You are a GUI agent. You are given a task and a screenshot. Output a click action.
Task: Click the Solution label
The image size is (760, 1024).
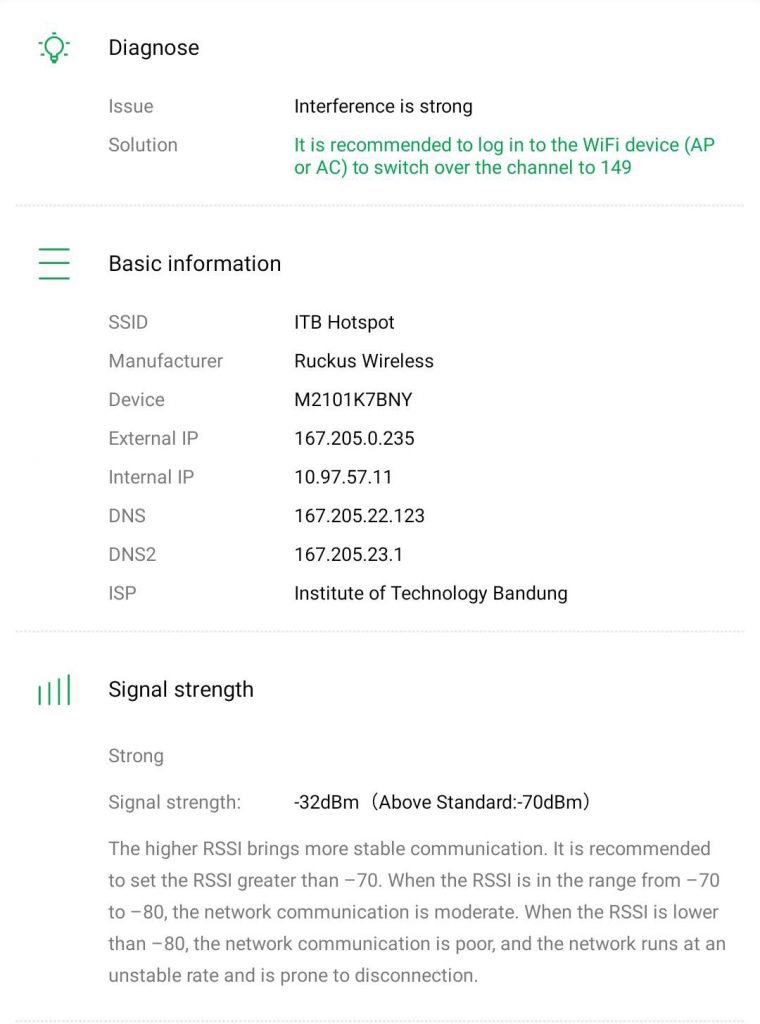tap(143, 145)
